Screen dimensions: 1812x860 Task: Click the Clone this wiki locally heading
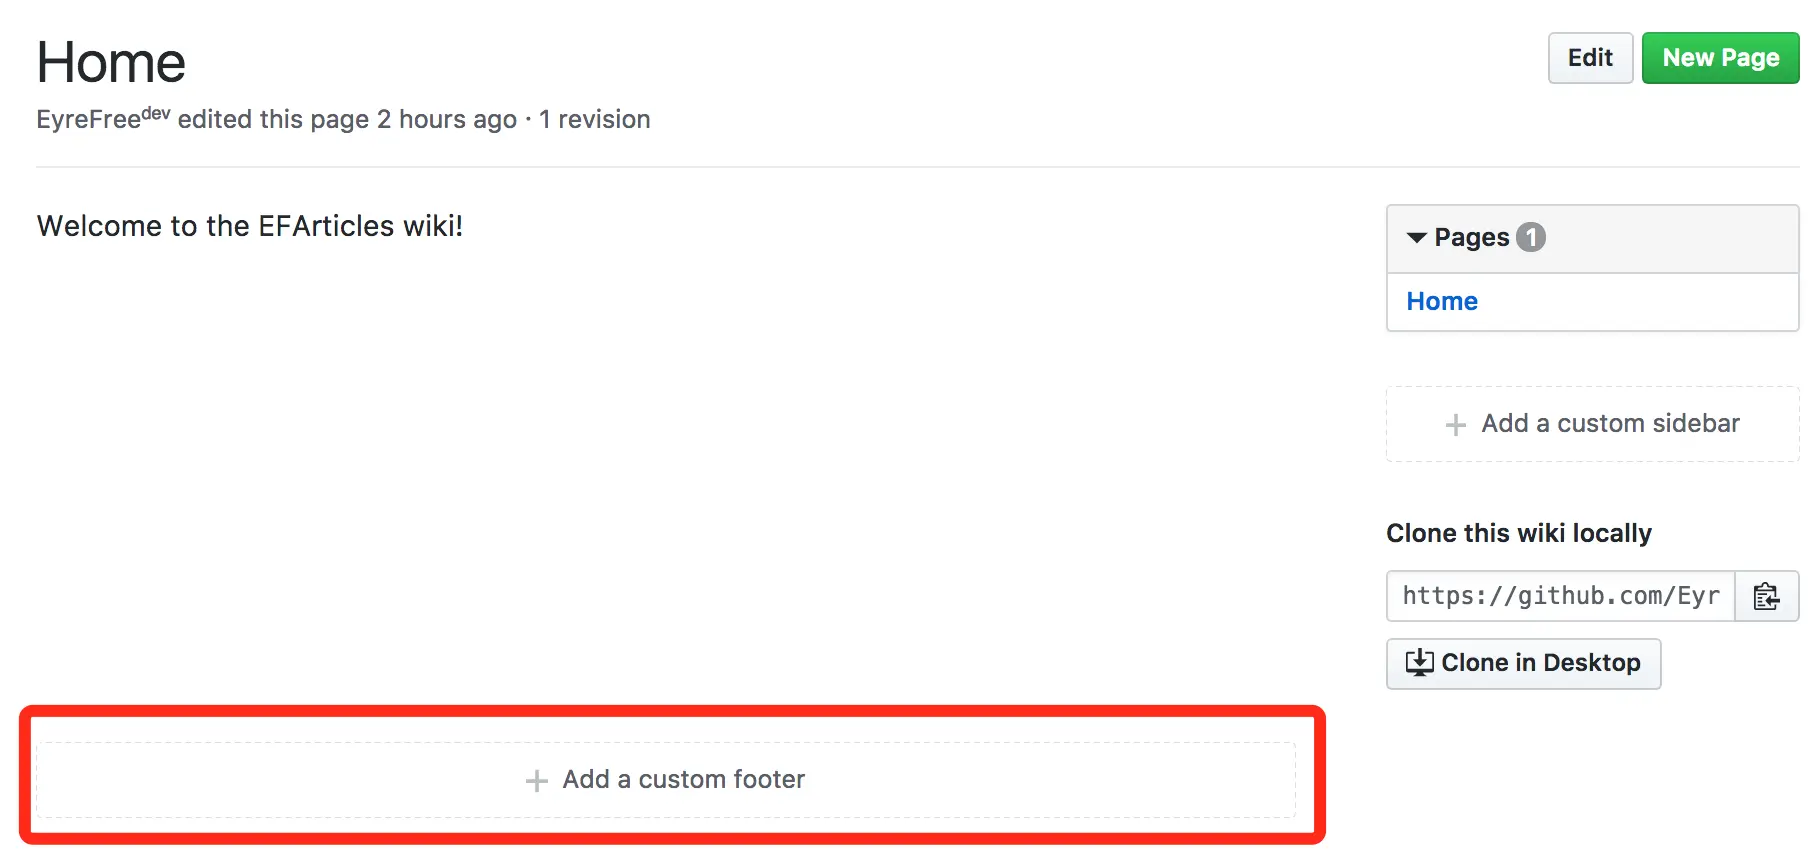(1518, 533)
